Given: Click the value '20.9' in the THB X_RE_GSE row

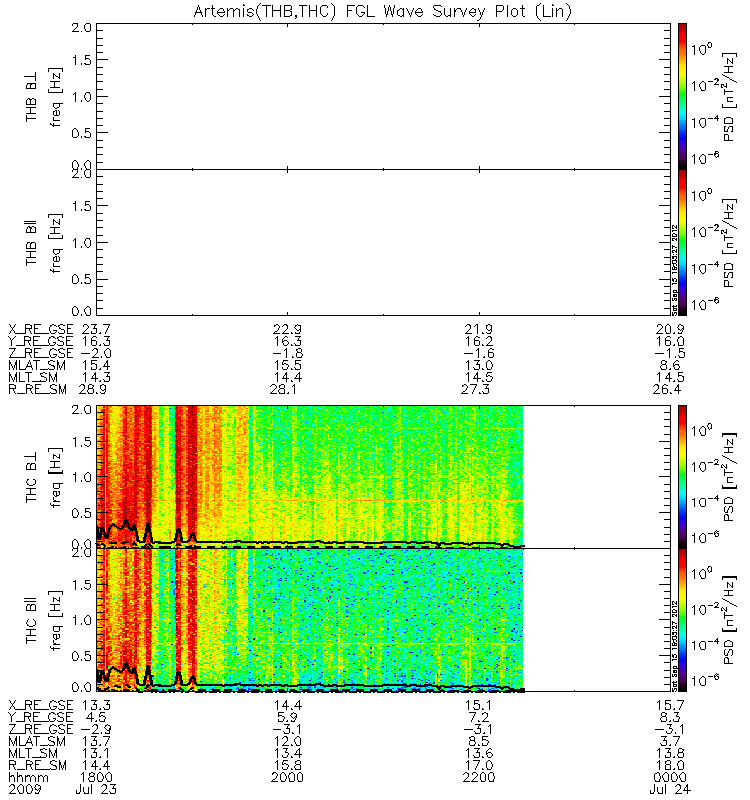Looking at the screenshot, I should [670, 330].
